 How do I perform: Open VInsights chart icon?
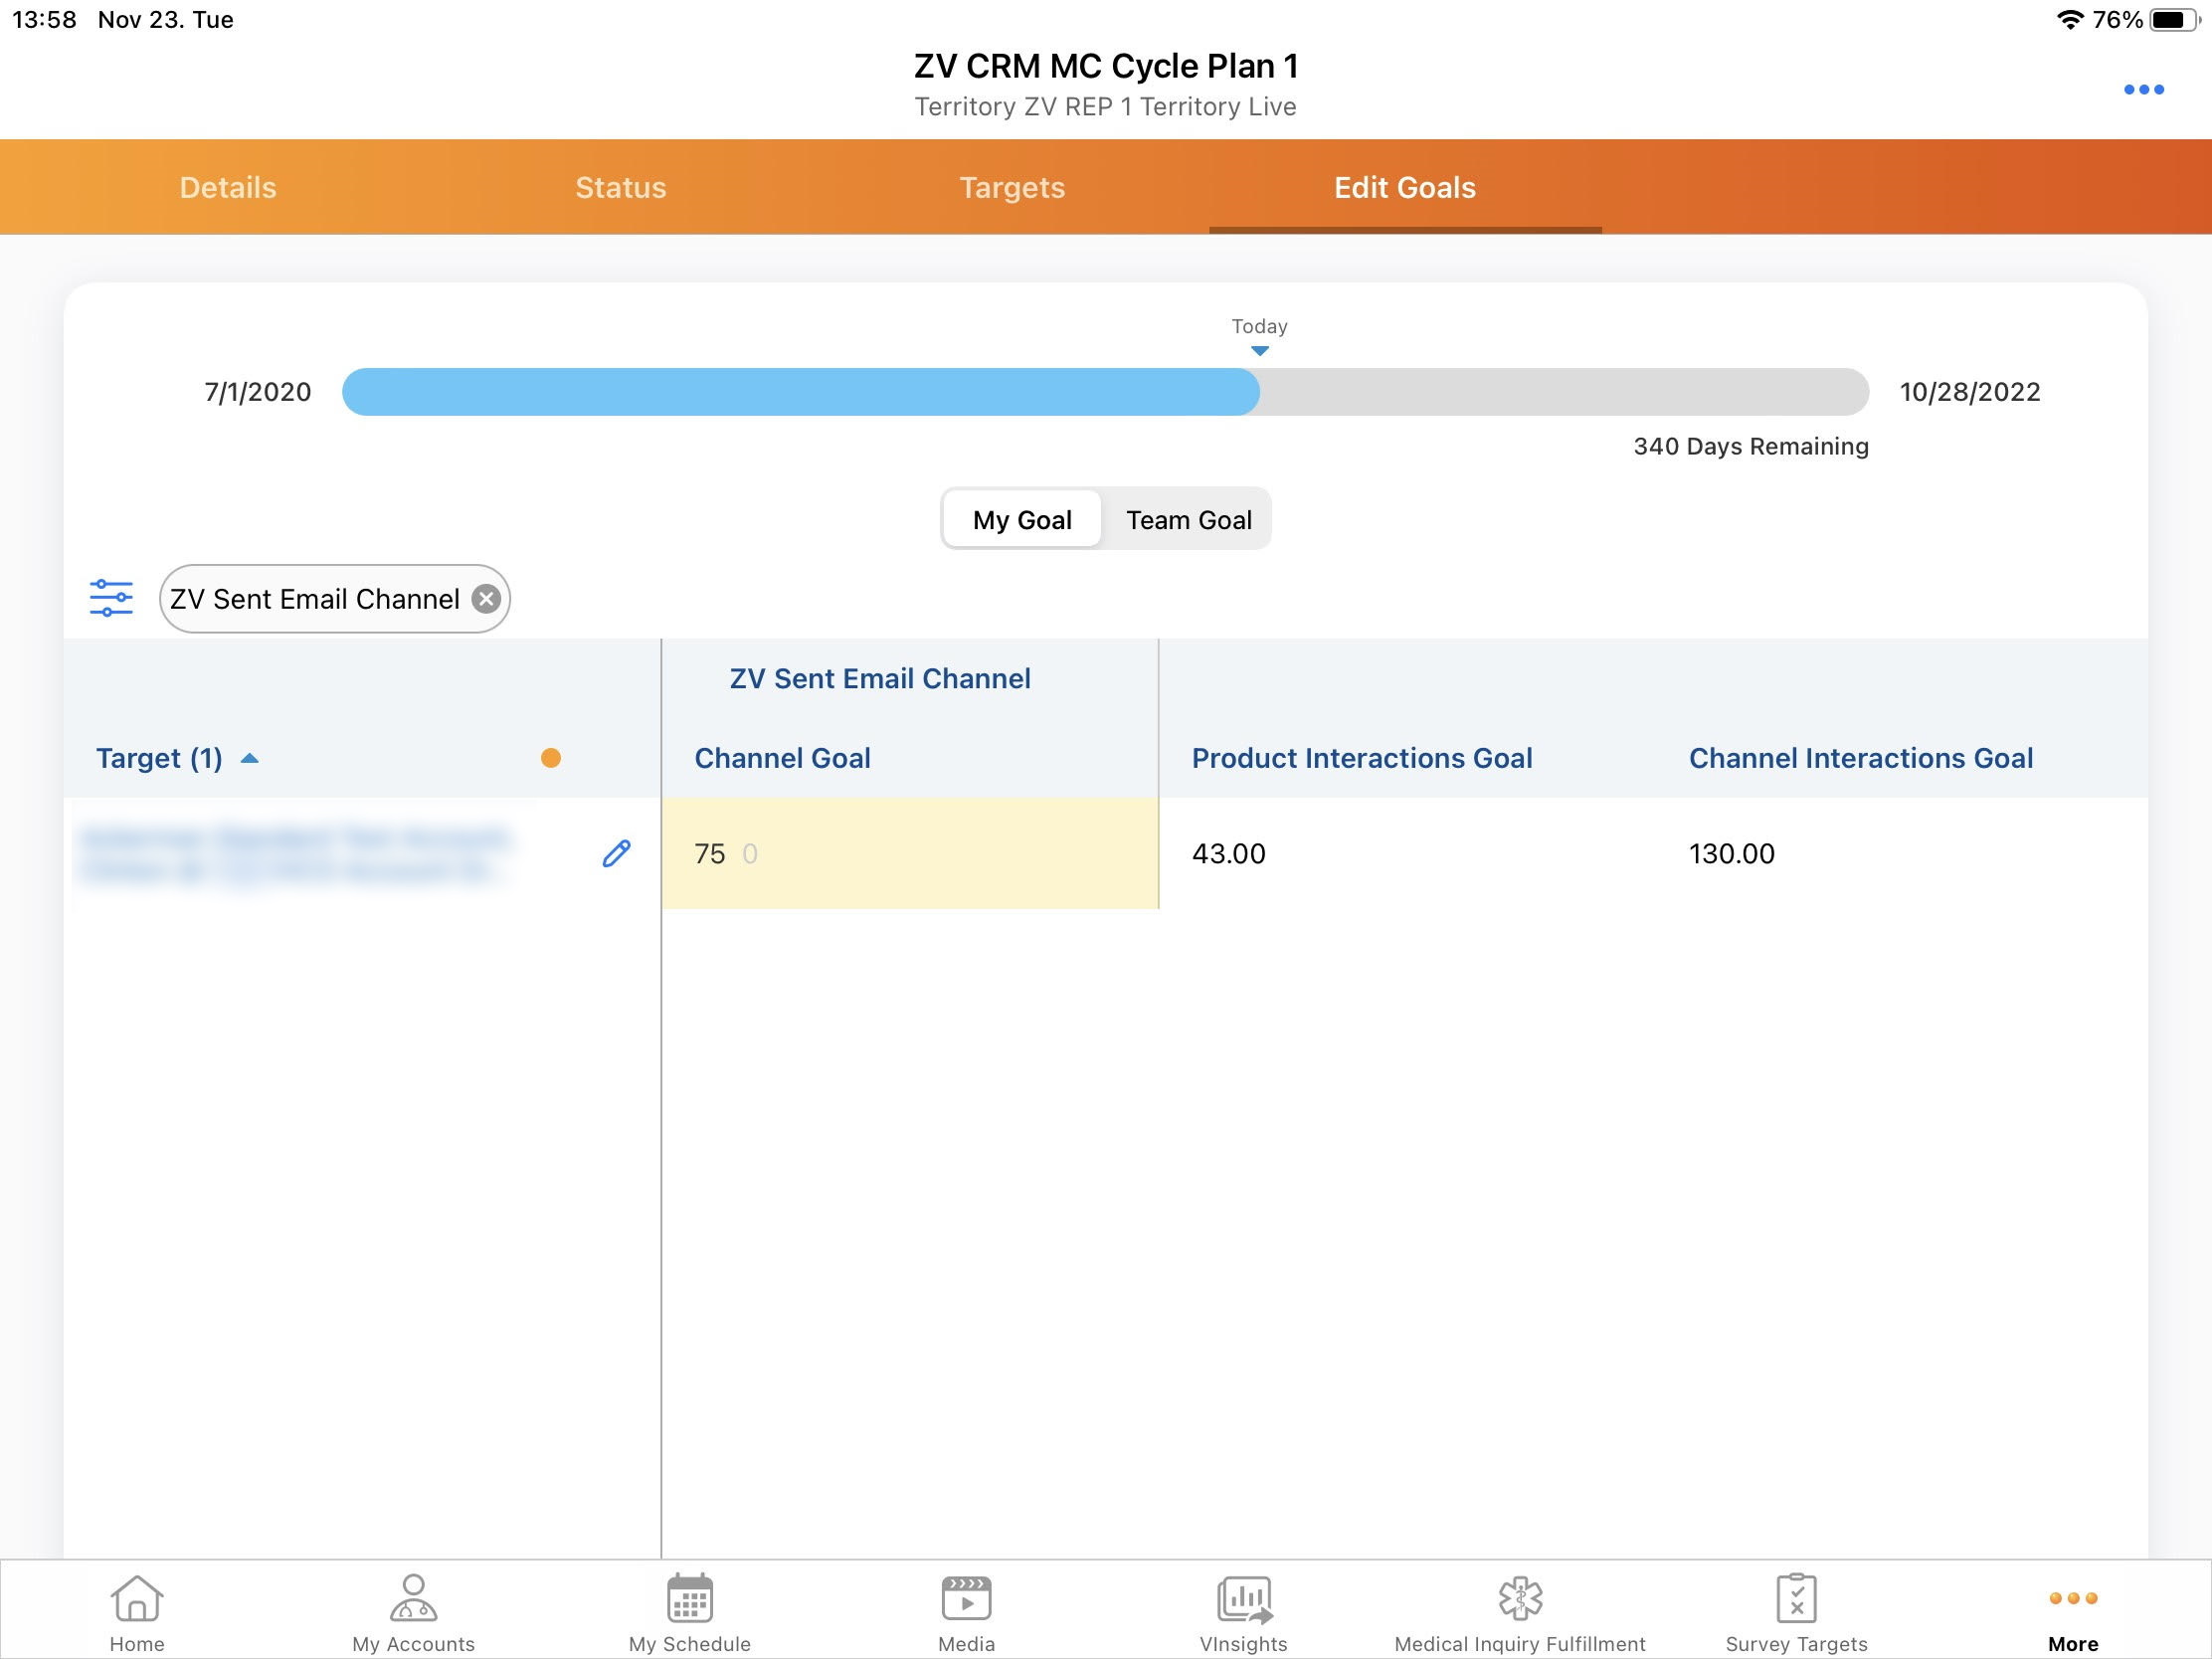click(x=1243, y=1611)
